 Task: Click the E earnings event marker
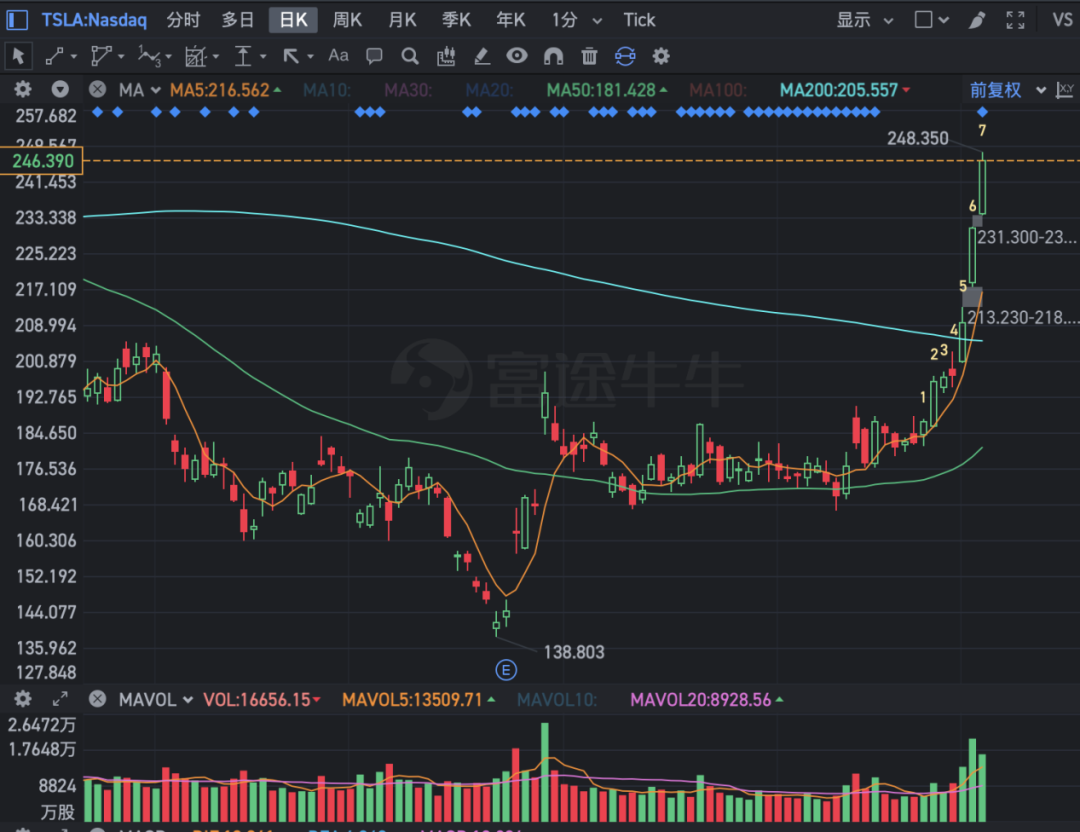(x=506, y=669)
